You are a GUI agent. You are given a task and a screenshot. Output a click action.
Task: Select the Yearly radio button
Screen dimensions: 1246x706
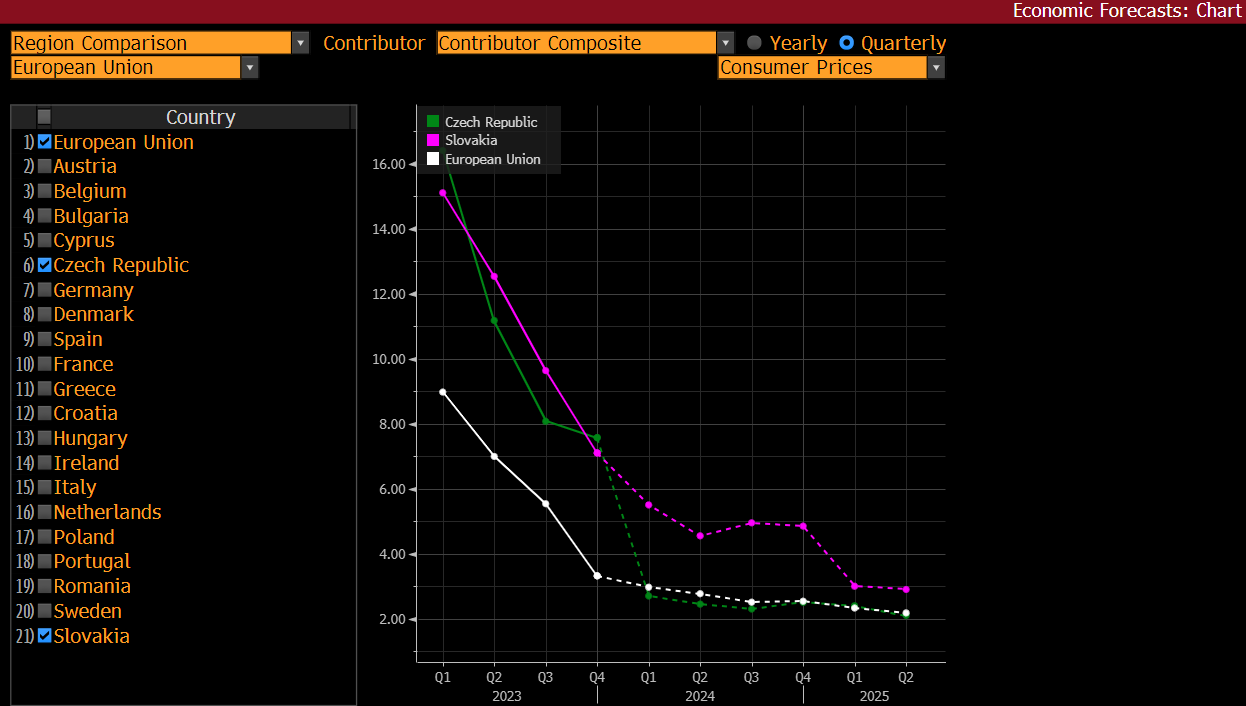[x=755, y=43]
